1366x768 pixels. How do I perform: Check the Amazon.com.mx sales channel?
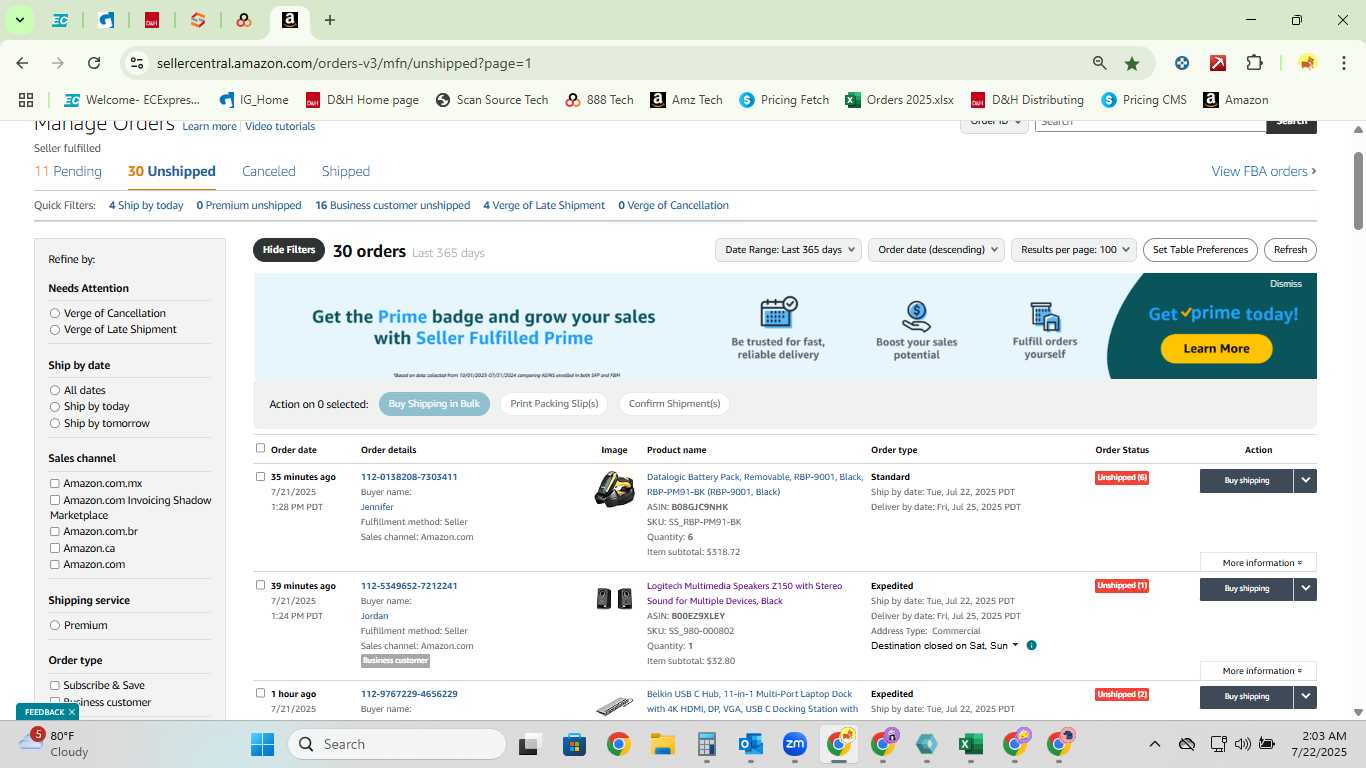(x=55, y=483)
